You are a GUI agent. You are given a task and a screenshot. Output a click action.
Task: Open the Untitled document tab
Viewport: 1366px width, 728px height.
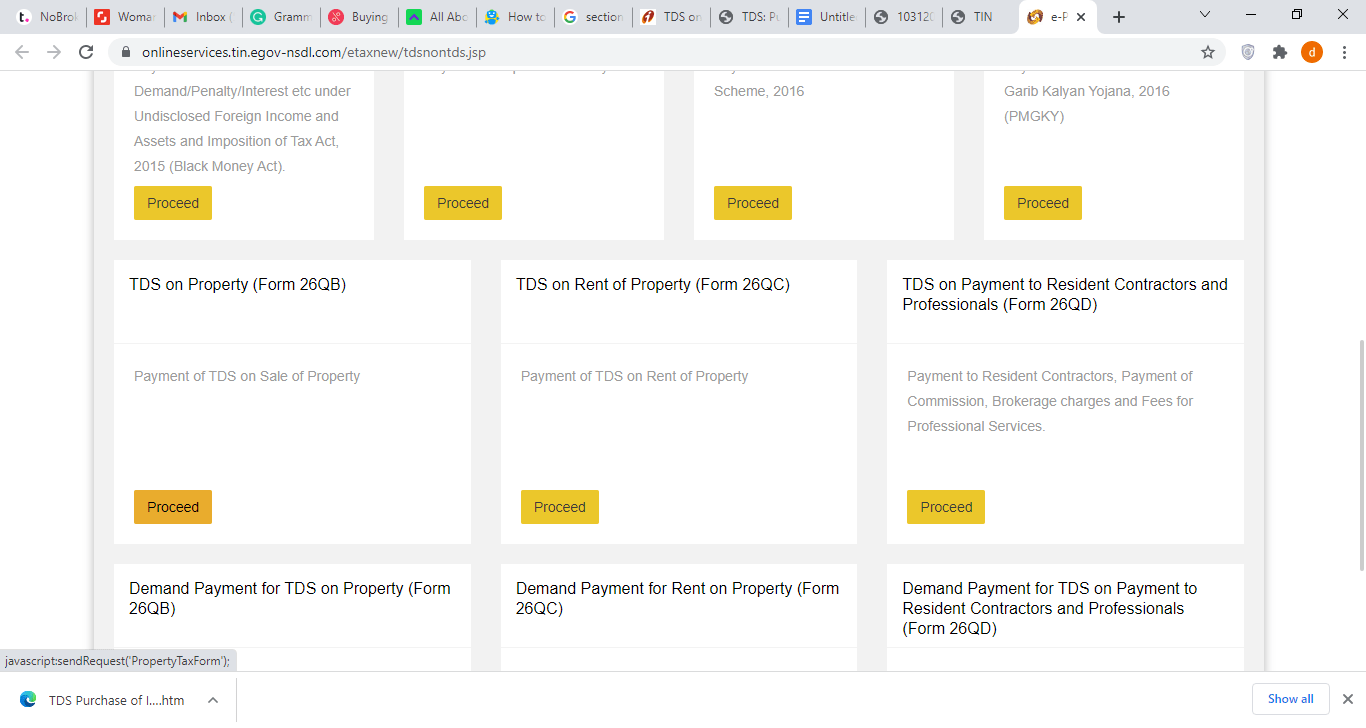tap(827, 16)
